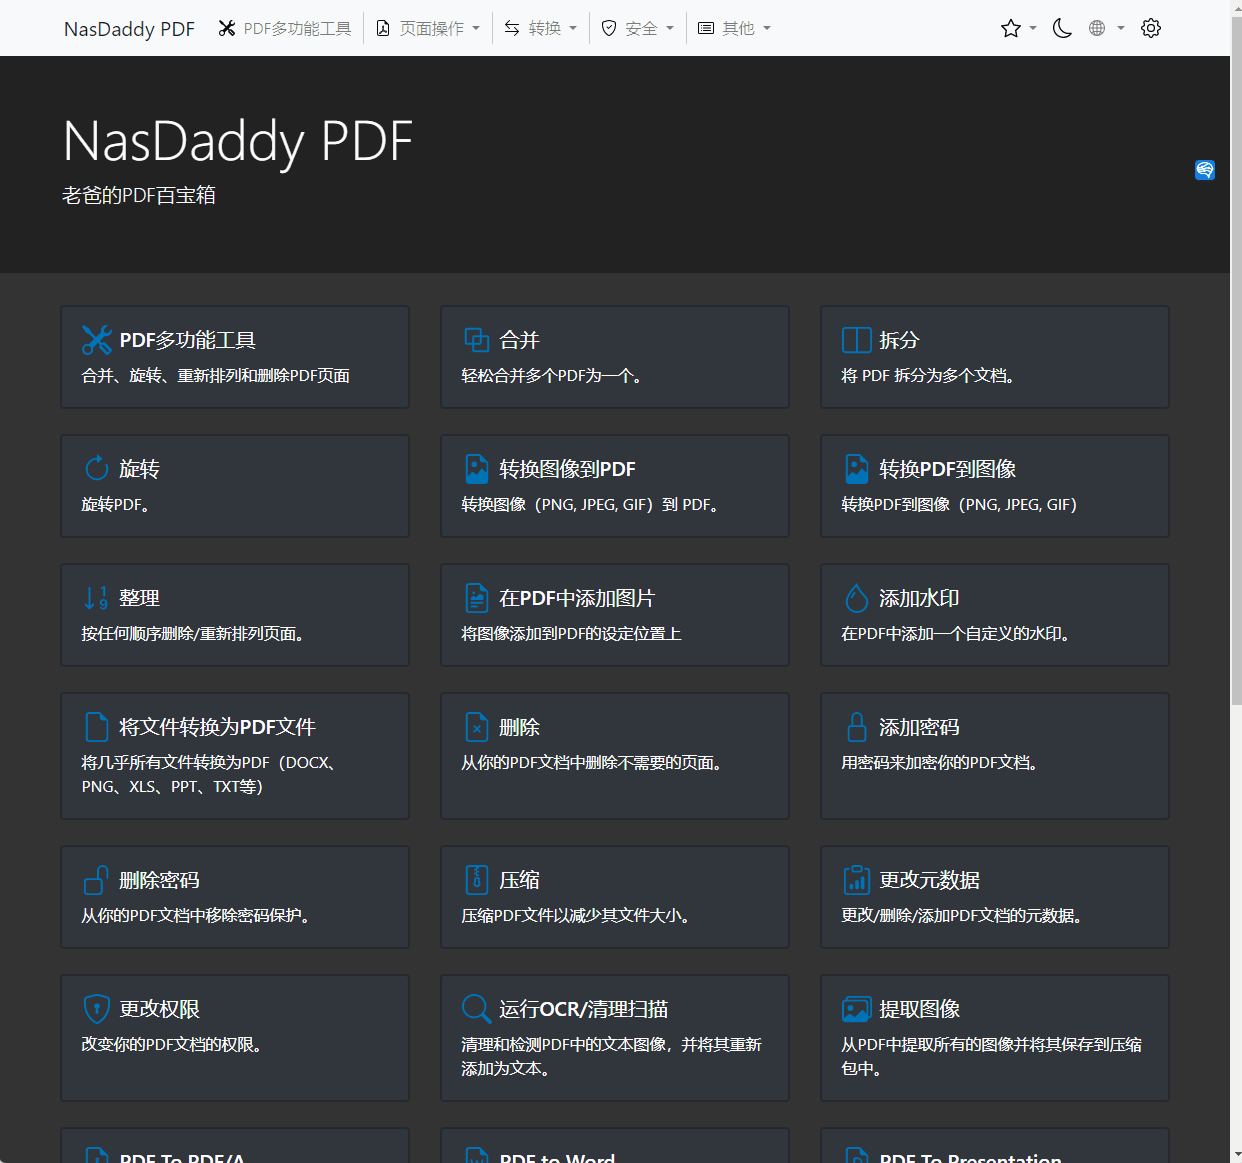Click the merge icon on 合并 card

(x=476, y=340)
